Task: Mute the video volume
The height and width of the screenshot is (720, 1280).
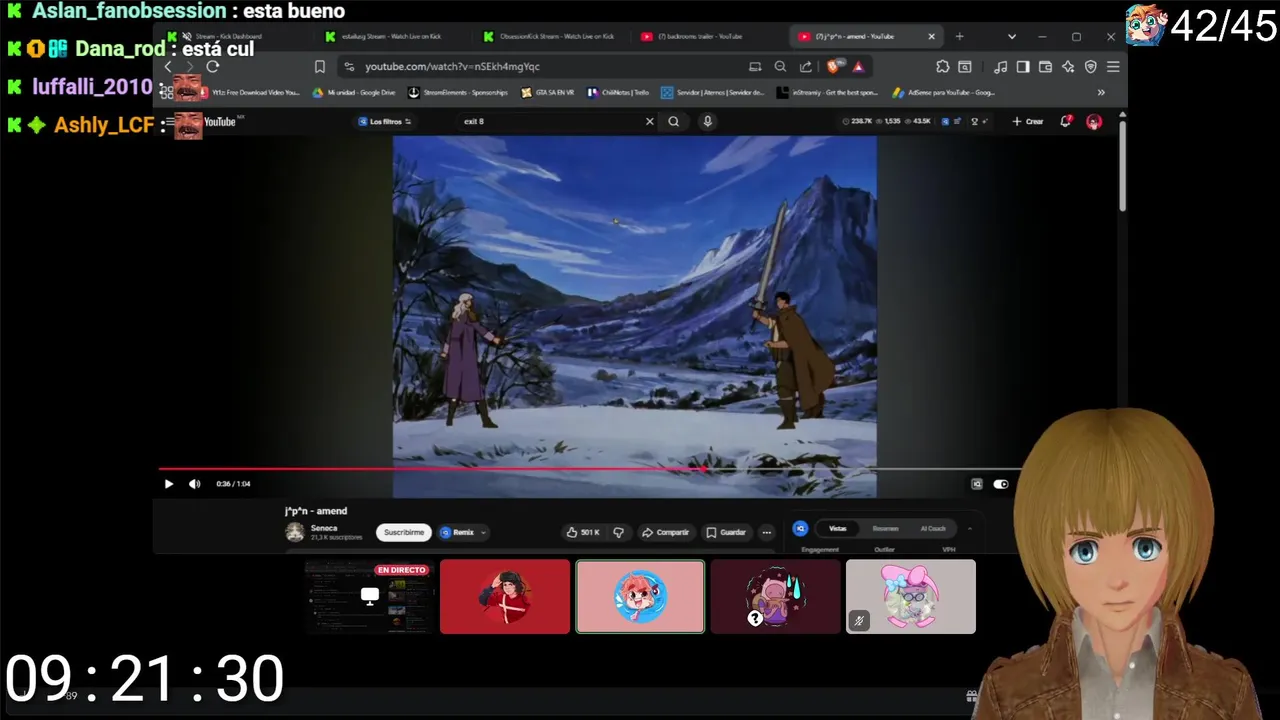Action: coord(194,484)
